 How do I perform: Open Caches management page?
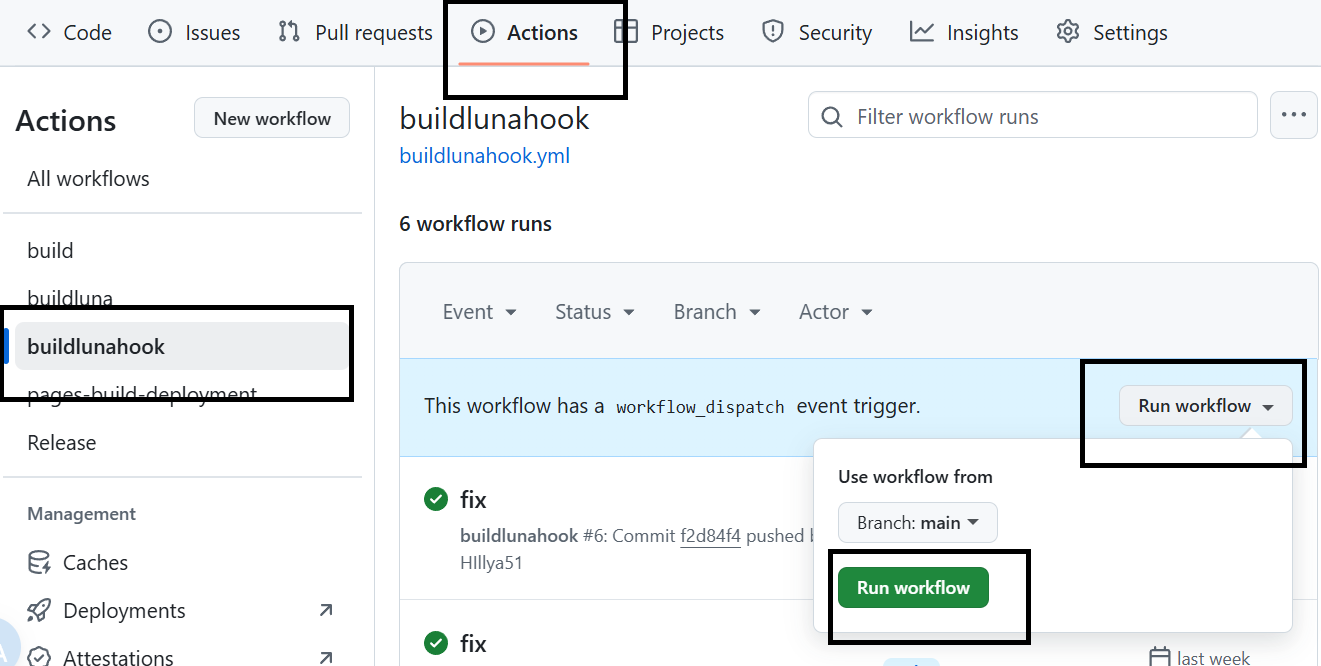tap(95, 563)
